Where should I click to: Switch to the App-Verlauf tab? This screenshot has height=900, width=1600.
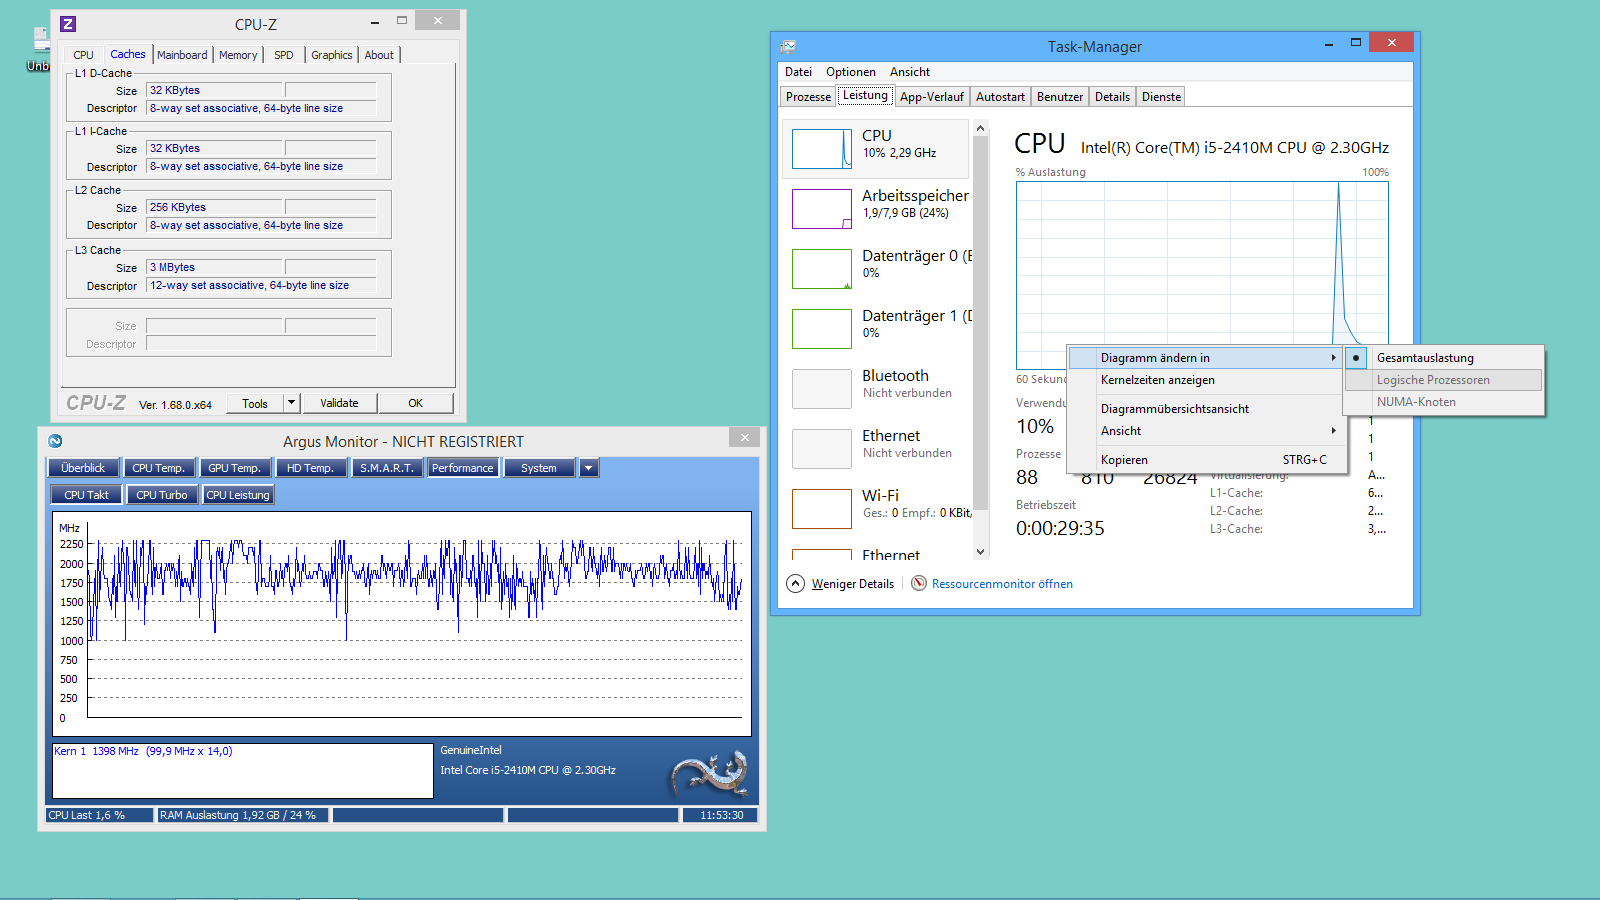pos(931,97)
